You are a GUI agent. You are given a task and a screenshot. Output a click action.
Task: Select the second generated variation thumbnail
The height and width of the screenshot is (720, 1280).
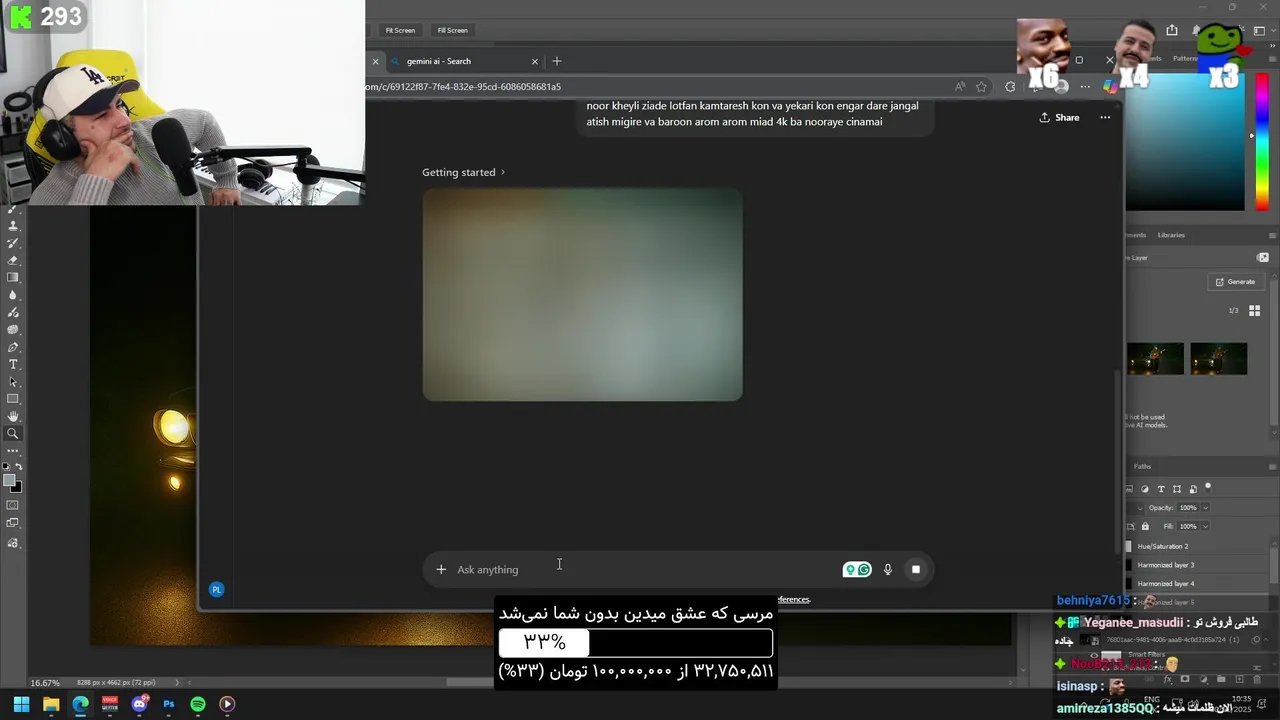click(1219, 358)
